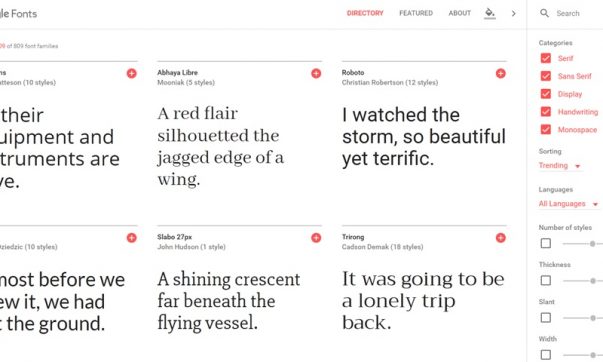Add Abhaya Libre font with plus icon
This screenshot has width=603, height=362.
click(316, 73)
